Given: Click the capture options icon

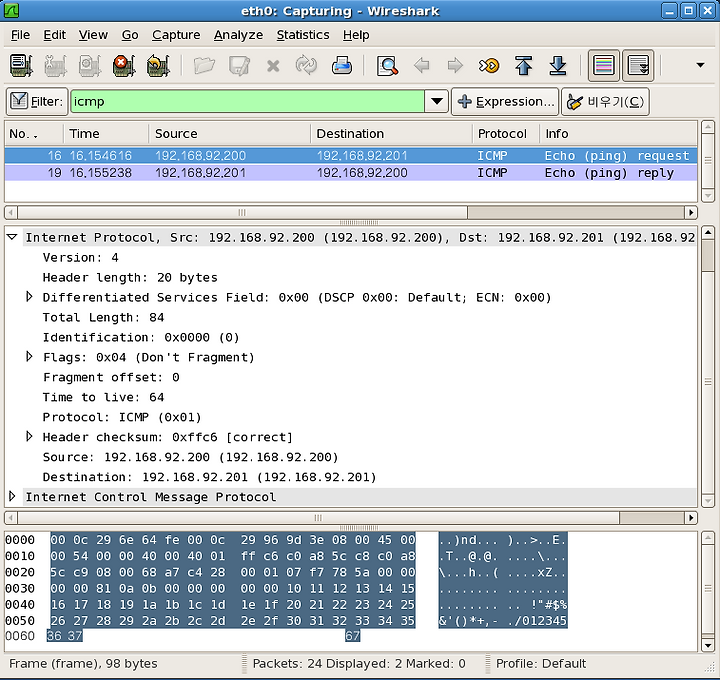Looking at the screenshot, I should [56, 66].
